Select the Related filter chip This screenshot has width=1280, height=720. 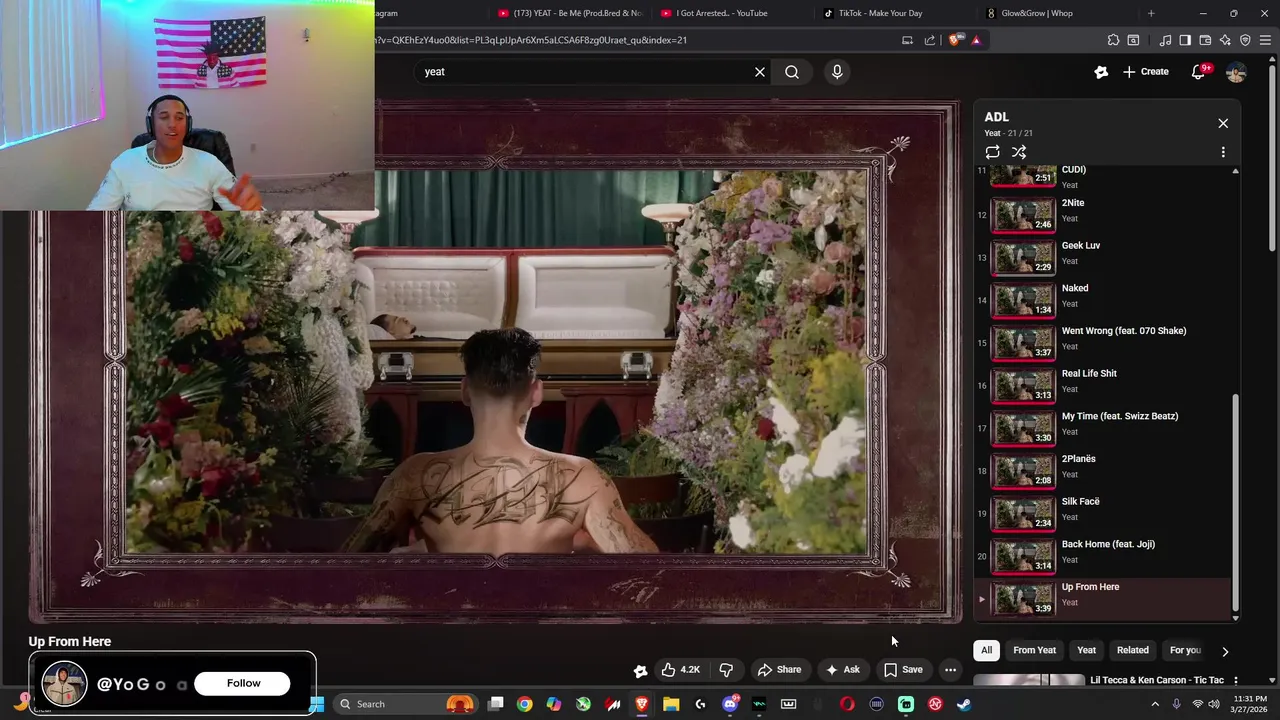[x=1132, y=650]
